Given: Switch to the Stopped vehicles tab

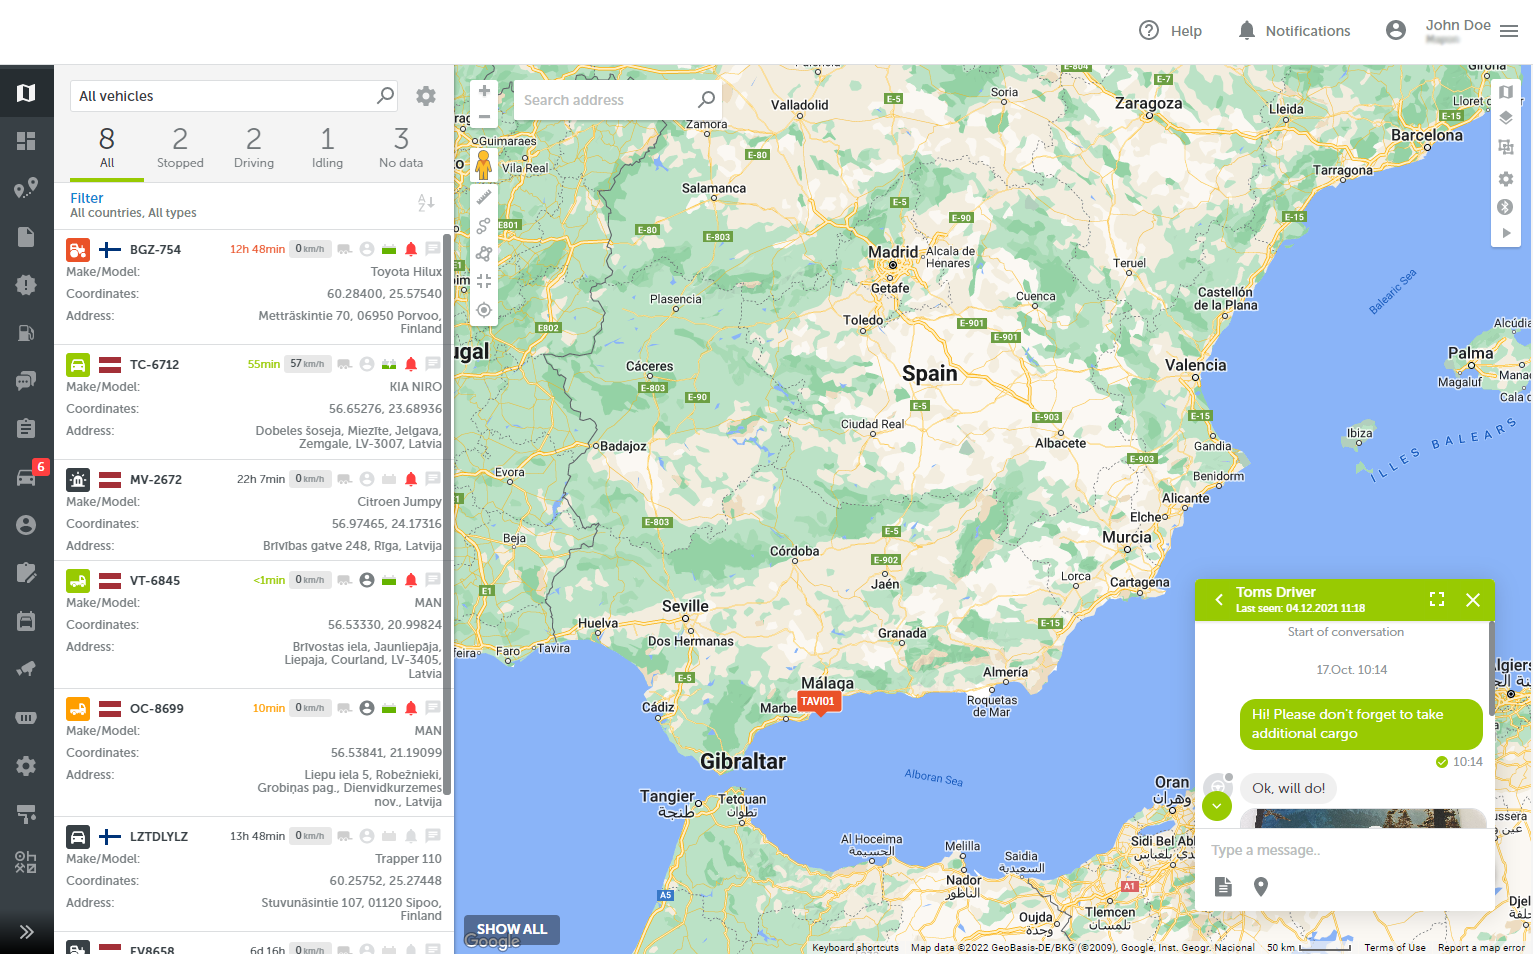Looking at the screenshot, I should tap(180, 147).
